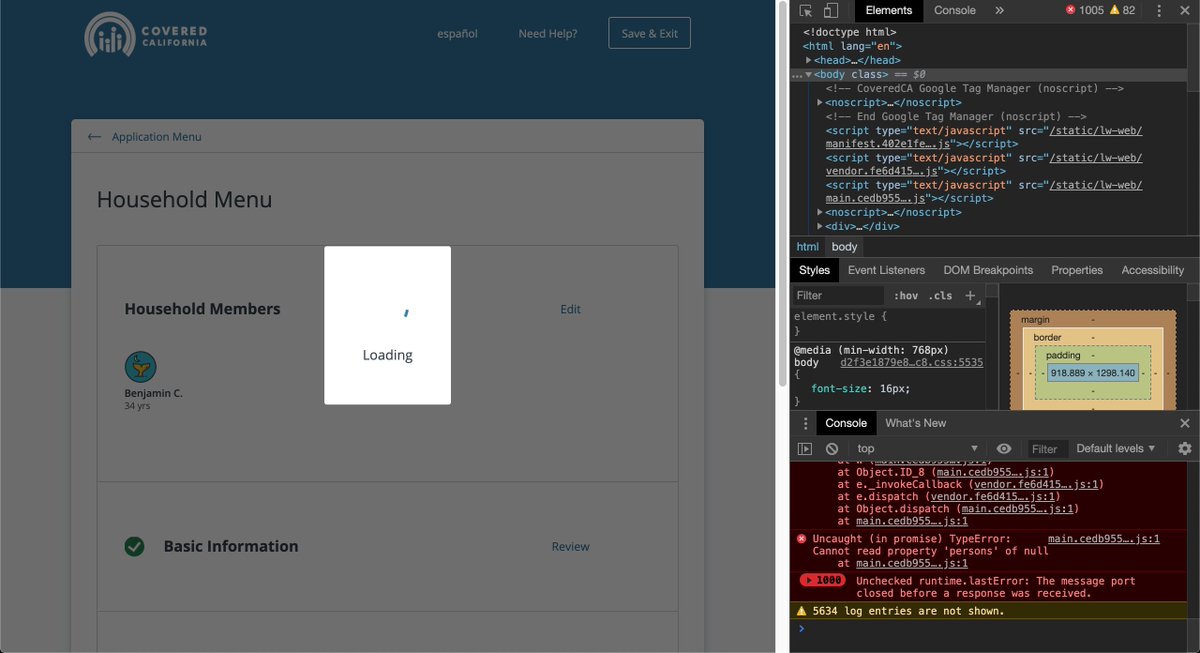Click the red error icon for Uncaught TypeError
This screenshot has height=653, width=1200.
pyautogui.click(x=801, y=538)
